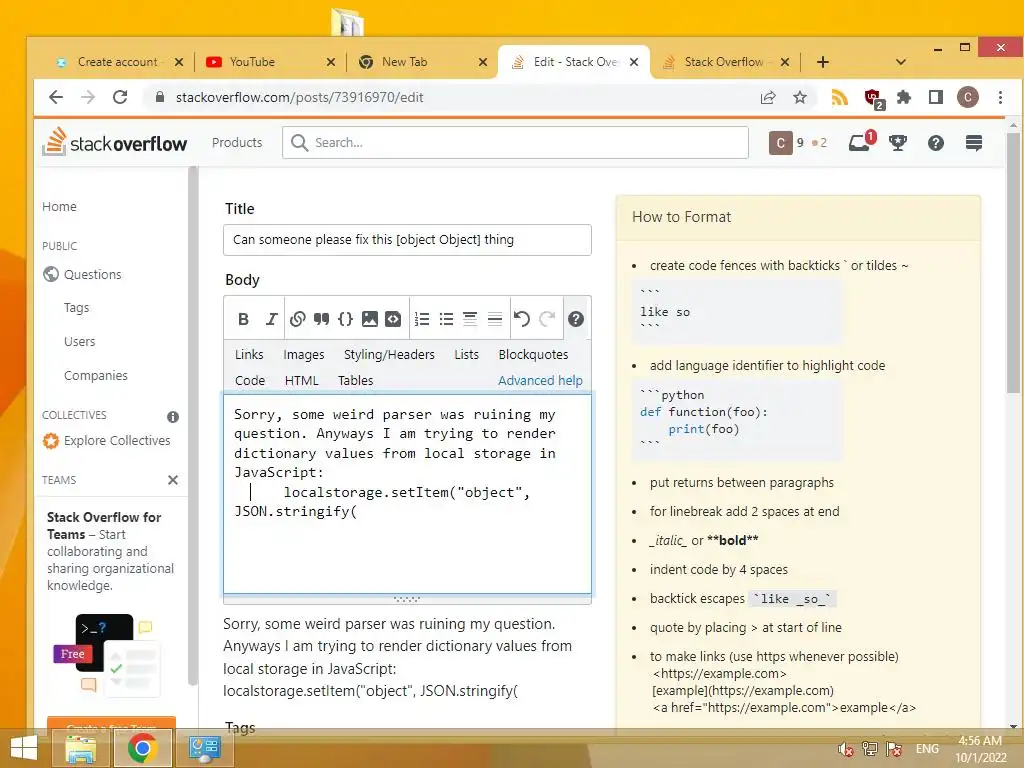
Task: Expand the Chrome tab search chevron
Action: [x=901, y=62]
